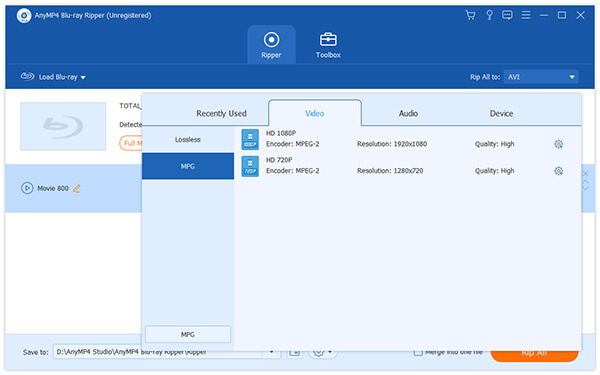Choose the Lossless format category
The image size is (600, 375).
point(188,140)
